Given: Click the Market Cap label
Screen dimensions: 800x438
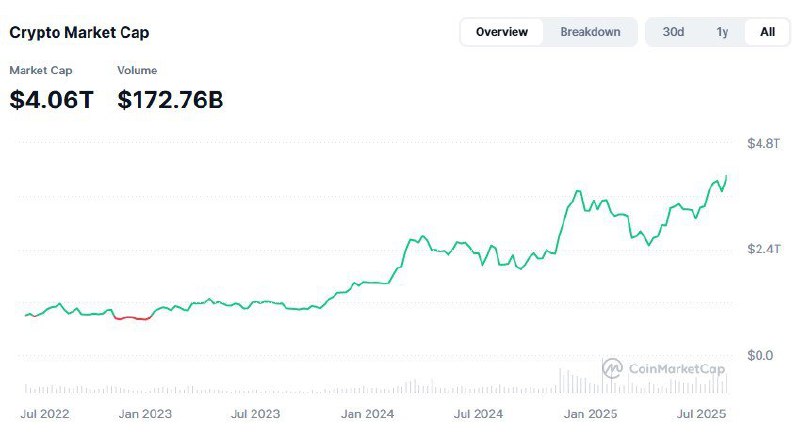Looking at the screenshot, I should [41, 70].
